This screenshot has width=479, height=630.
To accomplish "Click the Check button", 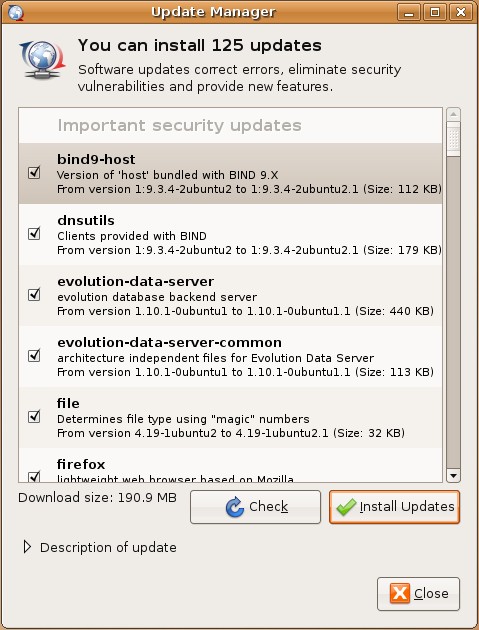I will pos(256,507).
